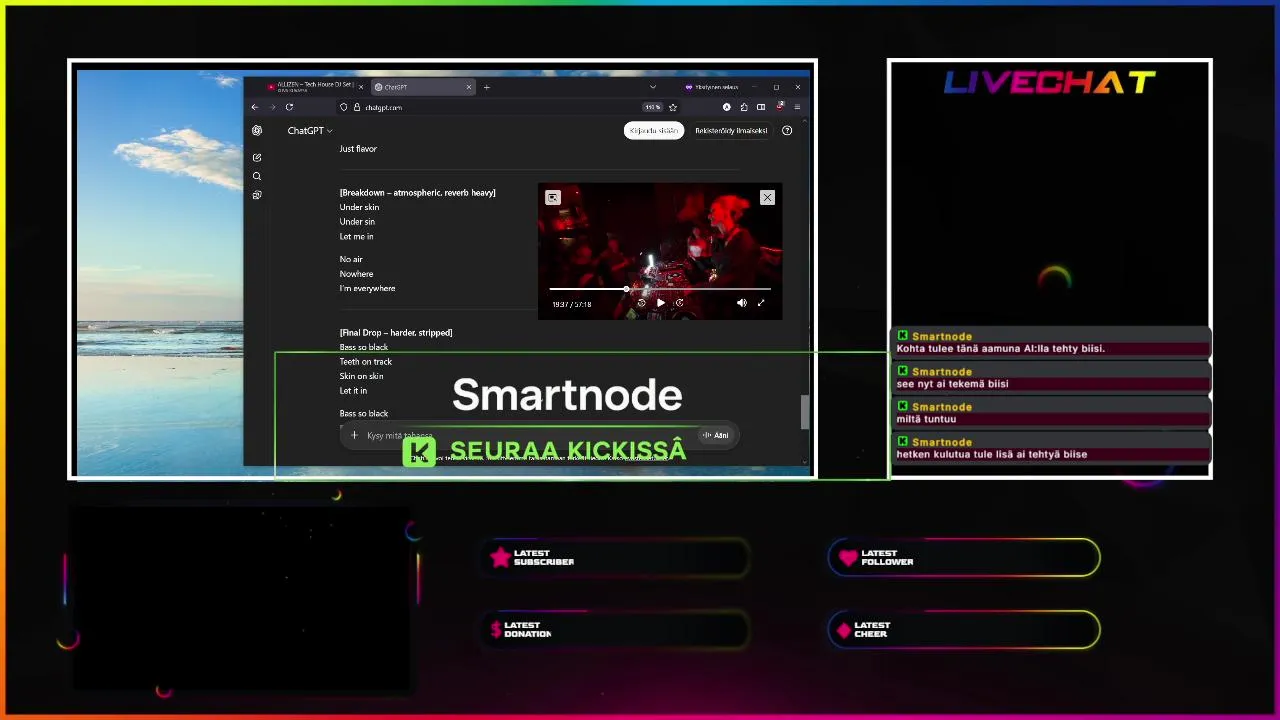The height and width of the screenshot is (720, 1280).
Task: Open chat search in ChatGPT sidebar
Action: (x=257, y=176)
